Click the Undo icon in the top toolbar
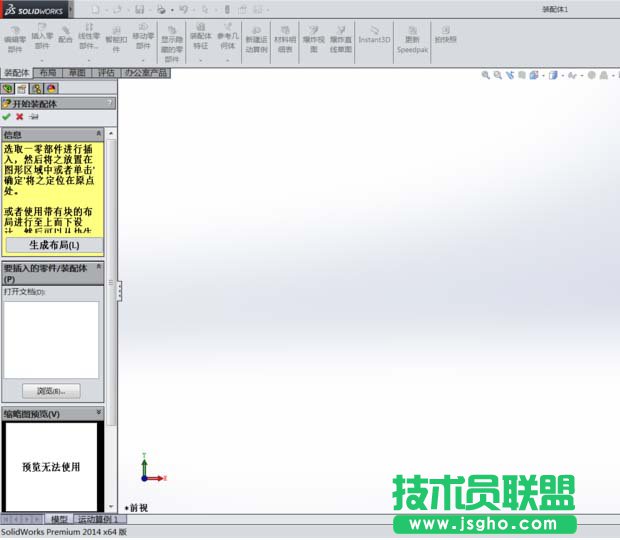Screen dimensions: 620x540 point(183,9)
